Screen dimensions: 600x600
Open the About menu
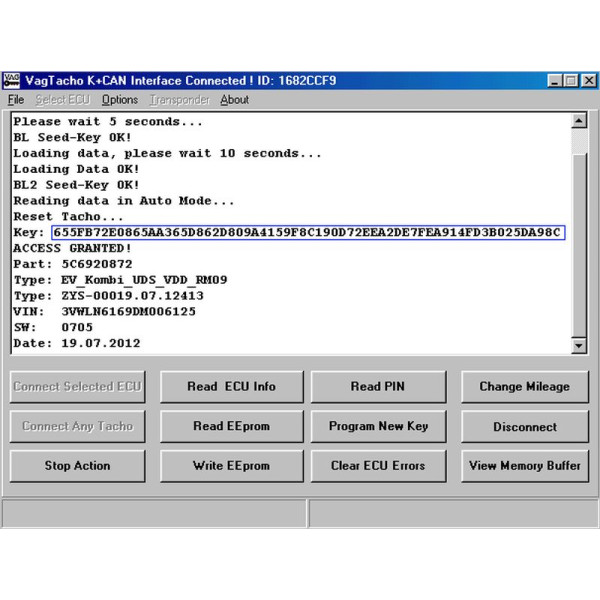pyautogui.click(x=235, y=100)
